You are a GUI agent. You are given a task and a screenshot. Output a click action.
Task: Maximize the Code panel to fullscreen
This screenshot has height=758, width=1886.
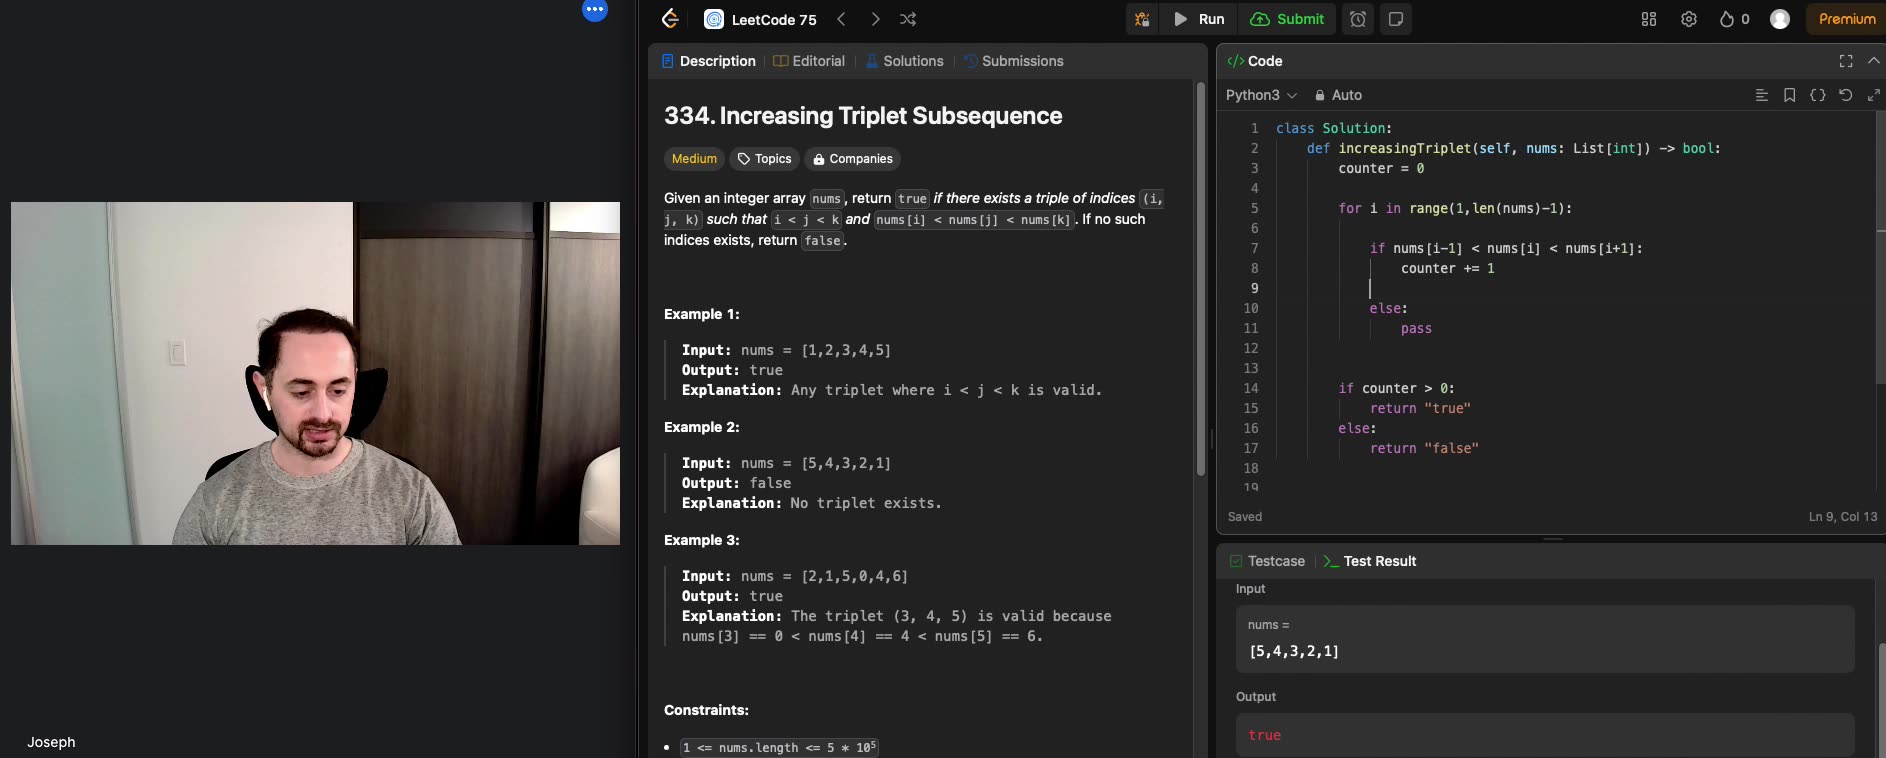[1846, 61]
